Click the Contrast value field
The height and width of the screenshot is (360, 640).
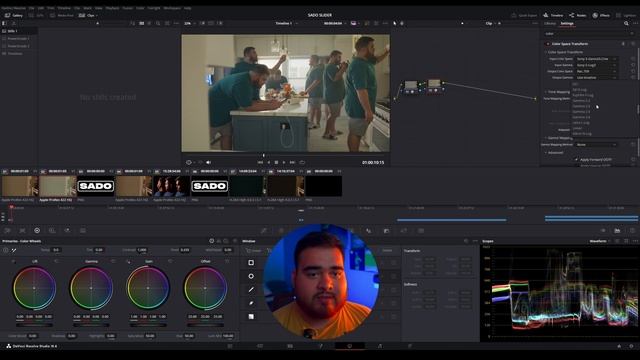(x=142, y=250)
